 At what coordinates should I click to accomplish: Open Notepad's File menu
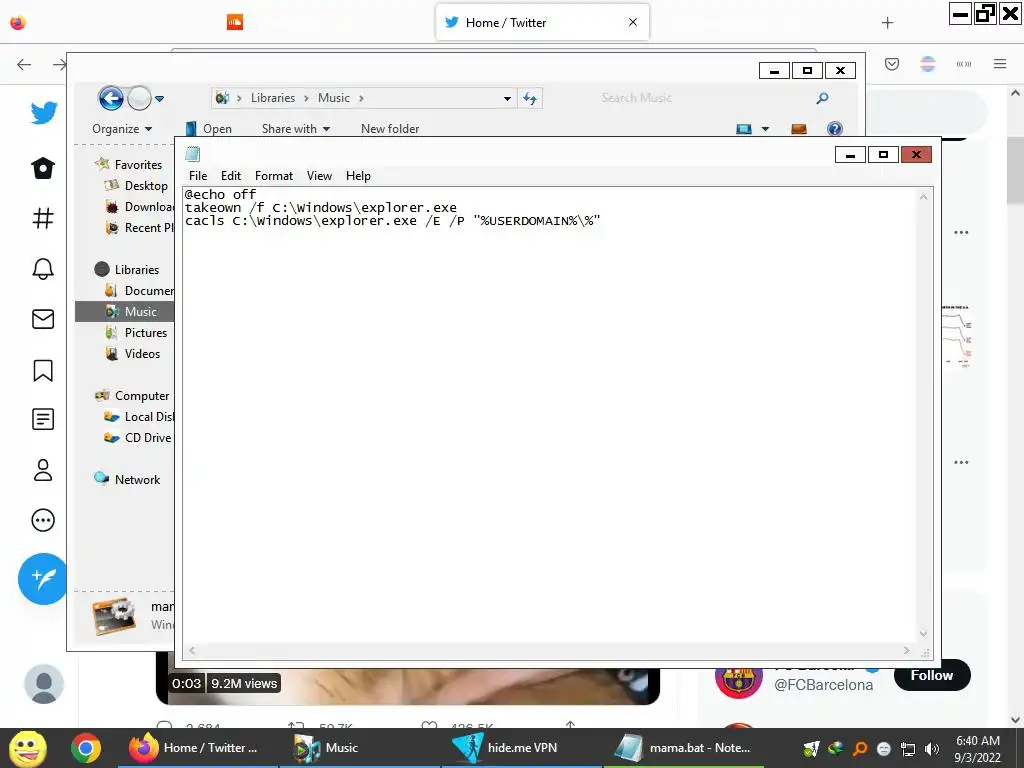198,176
